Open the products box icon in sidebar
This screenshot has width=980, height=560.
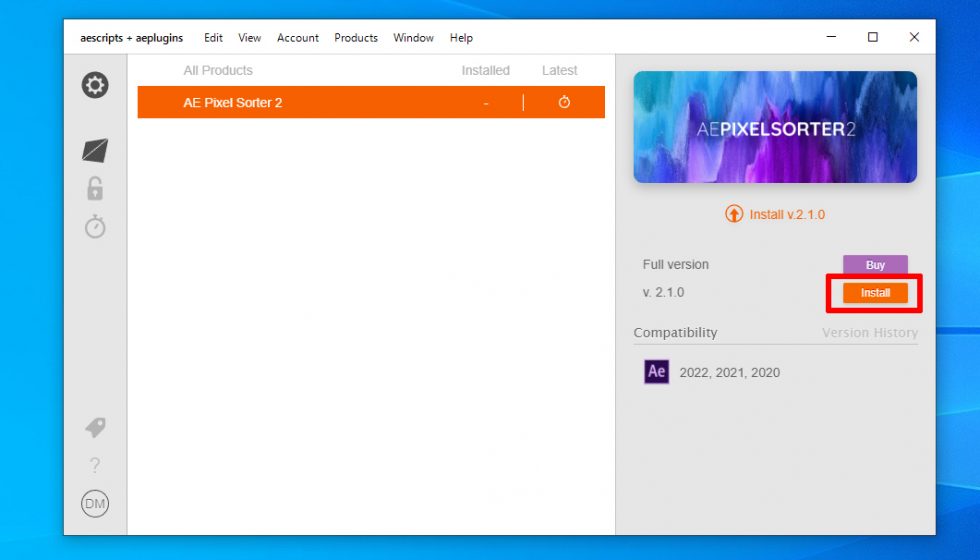(95, 150)
